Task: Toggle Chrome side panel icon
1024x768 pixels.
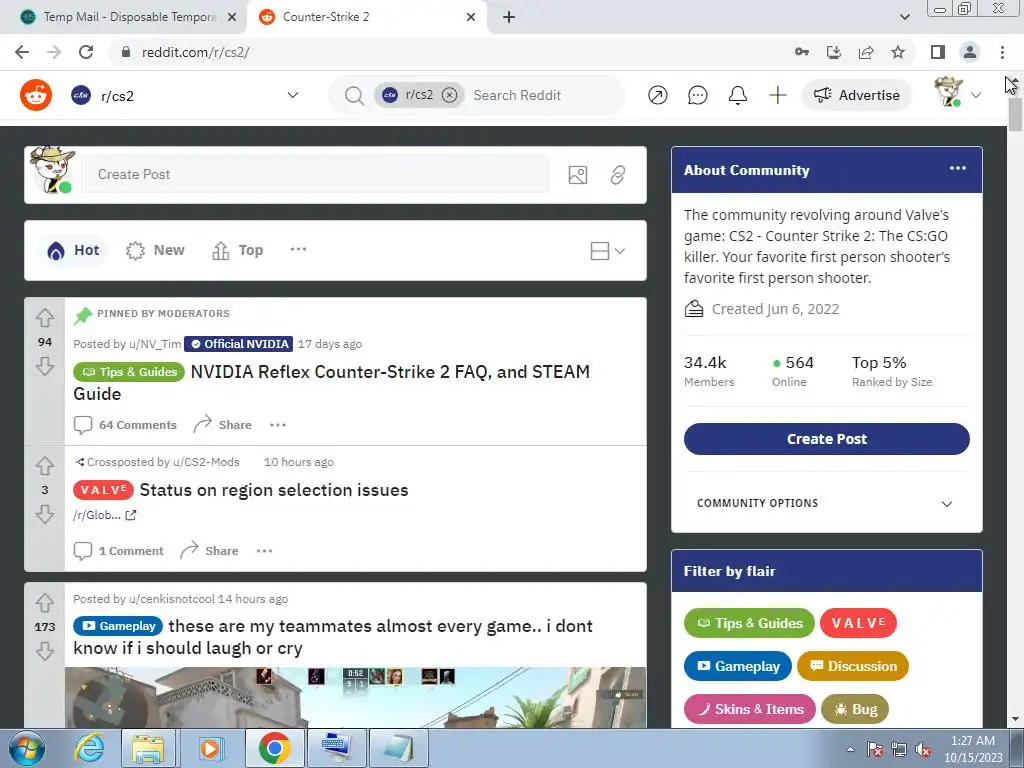Action: click(x=938, y=52)
